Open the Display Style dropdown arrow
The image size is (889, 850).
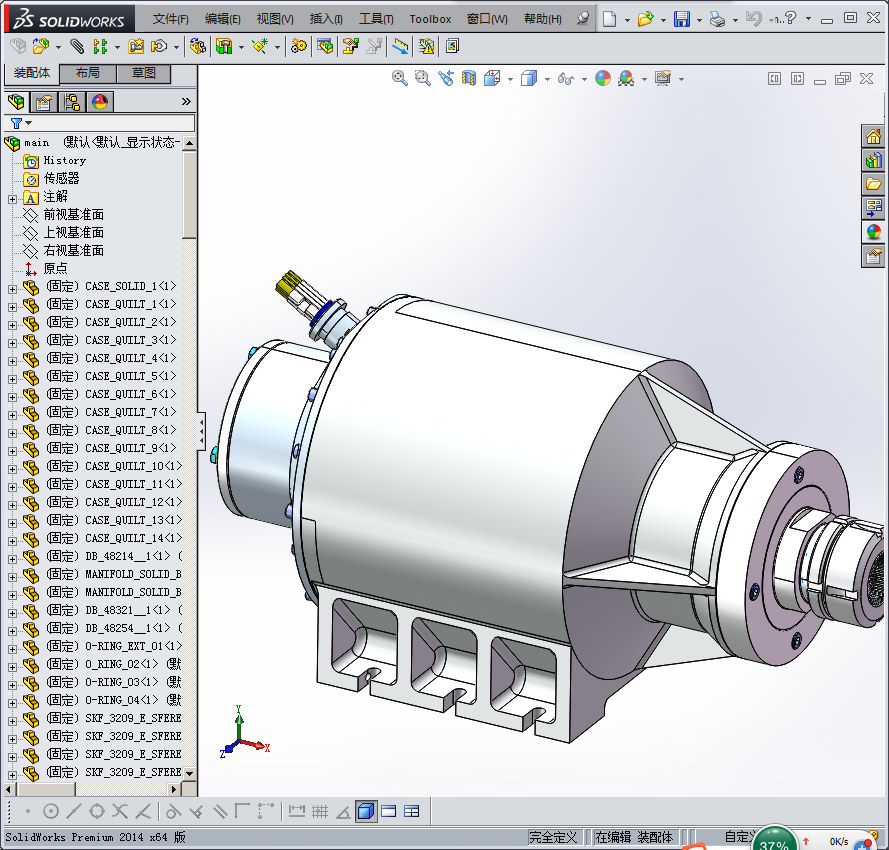(x=549, y=79)
